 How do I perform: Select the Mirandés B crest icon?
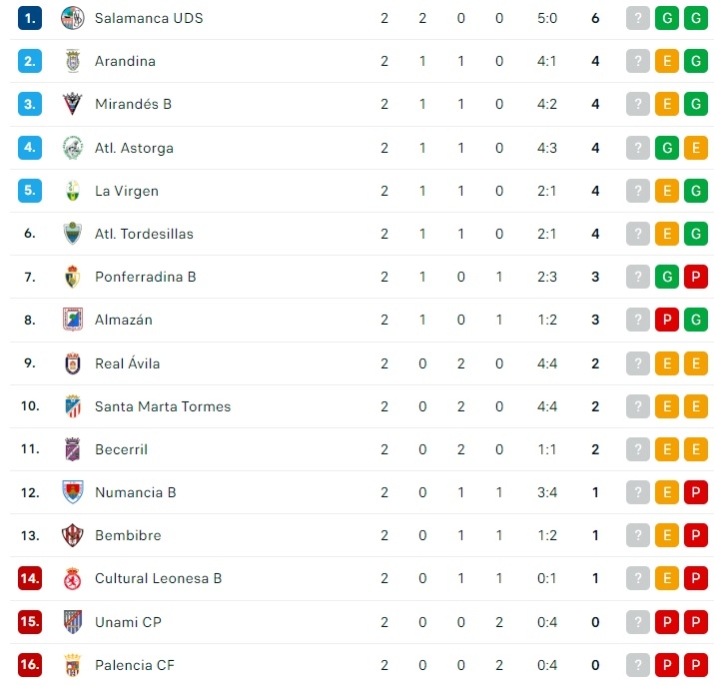(72, 104)
